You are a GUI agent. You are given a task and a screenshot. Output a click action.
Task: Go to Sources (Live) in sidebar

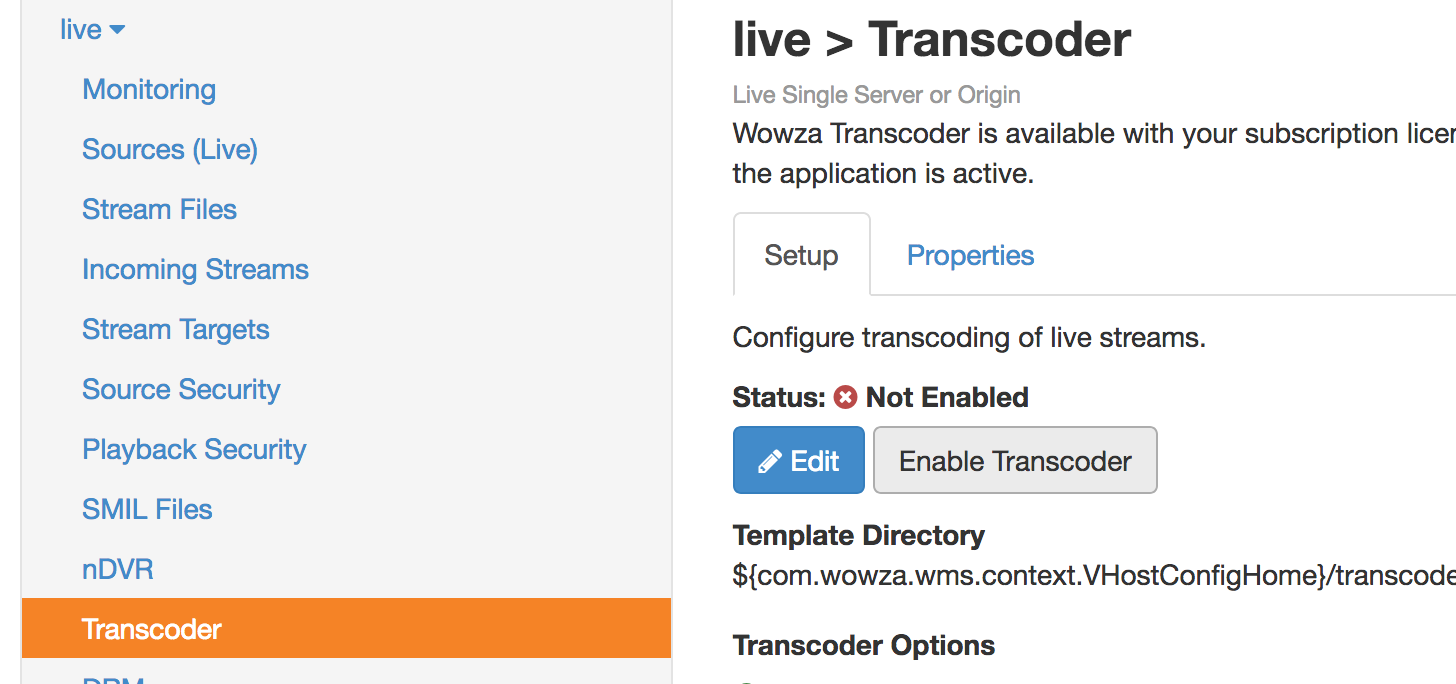point(170,150)
